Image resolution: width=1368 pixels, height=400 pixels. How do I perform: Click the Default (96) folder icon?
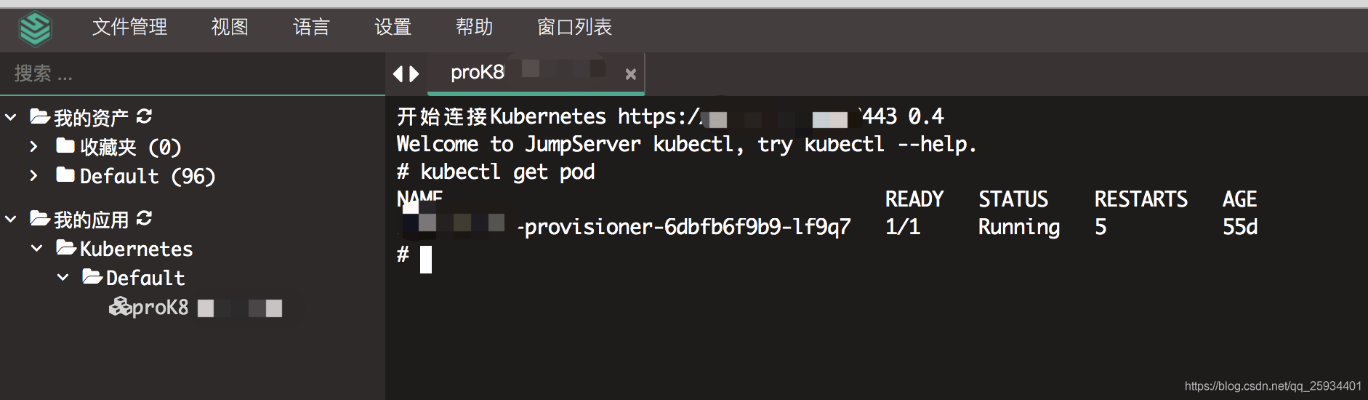(x=65, y=176)
